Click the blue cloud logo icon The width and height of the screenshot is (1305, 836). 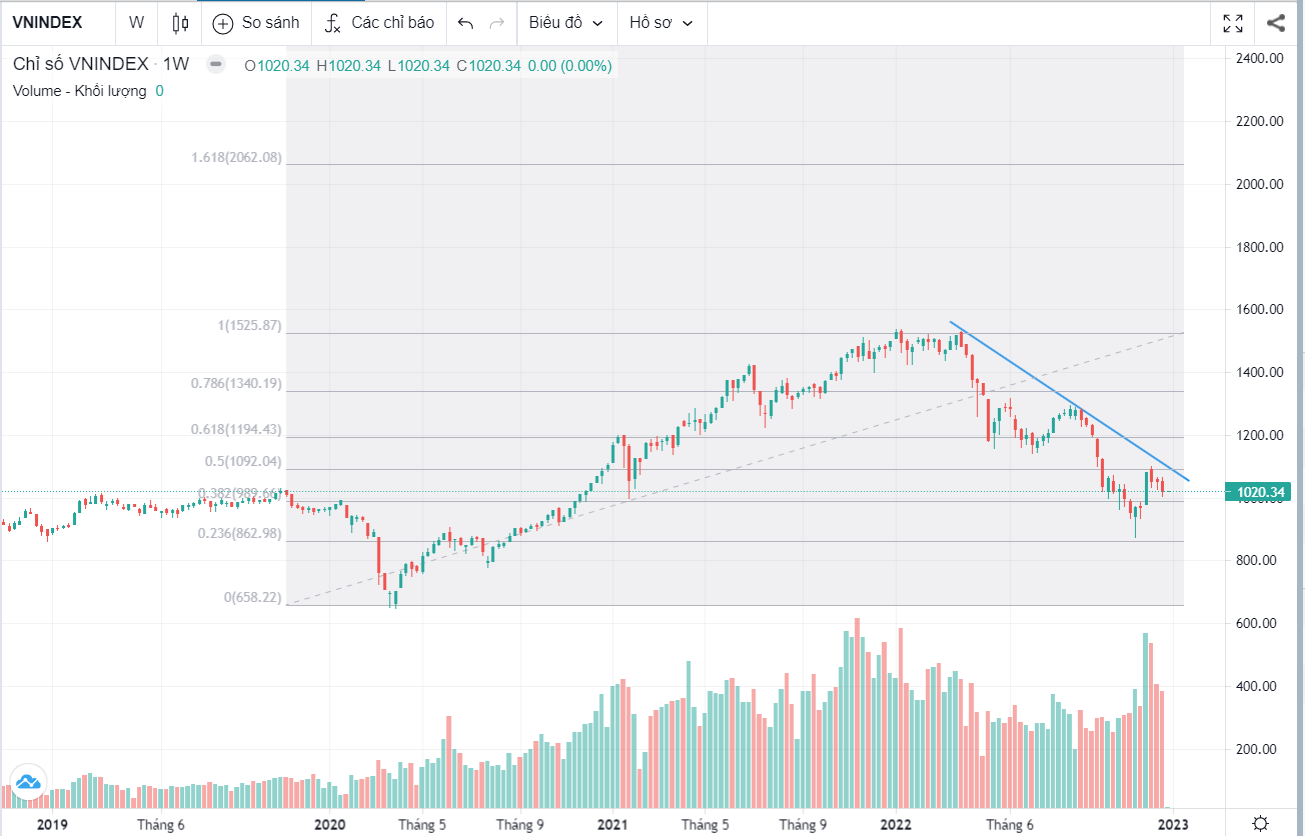(27, 782)
